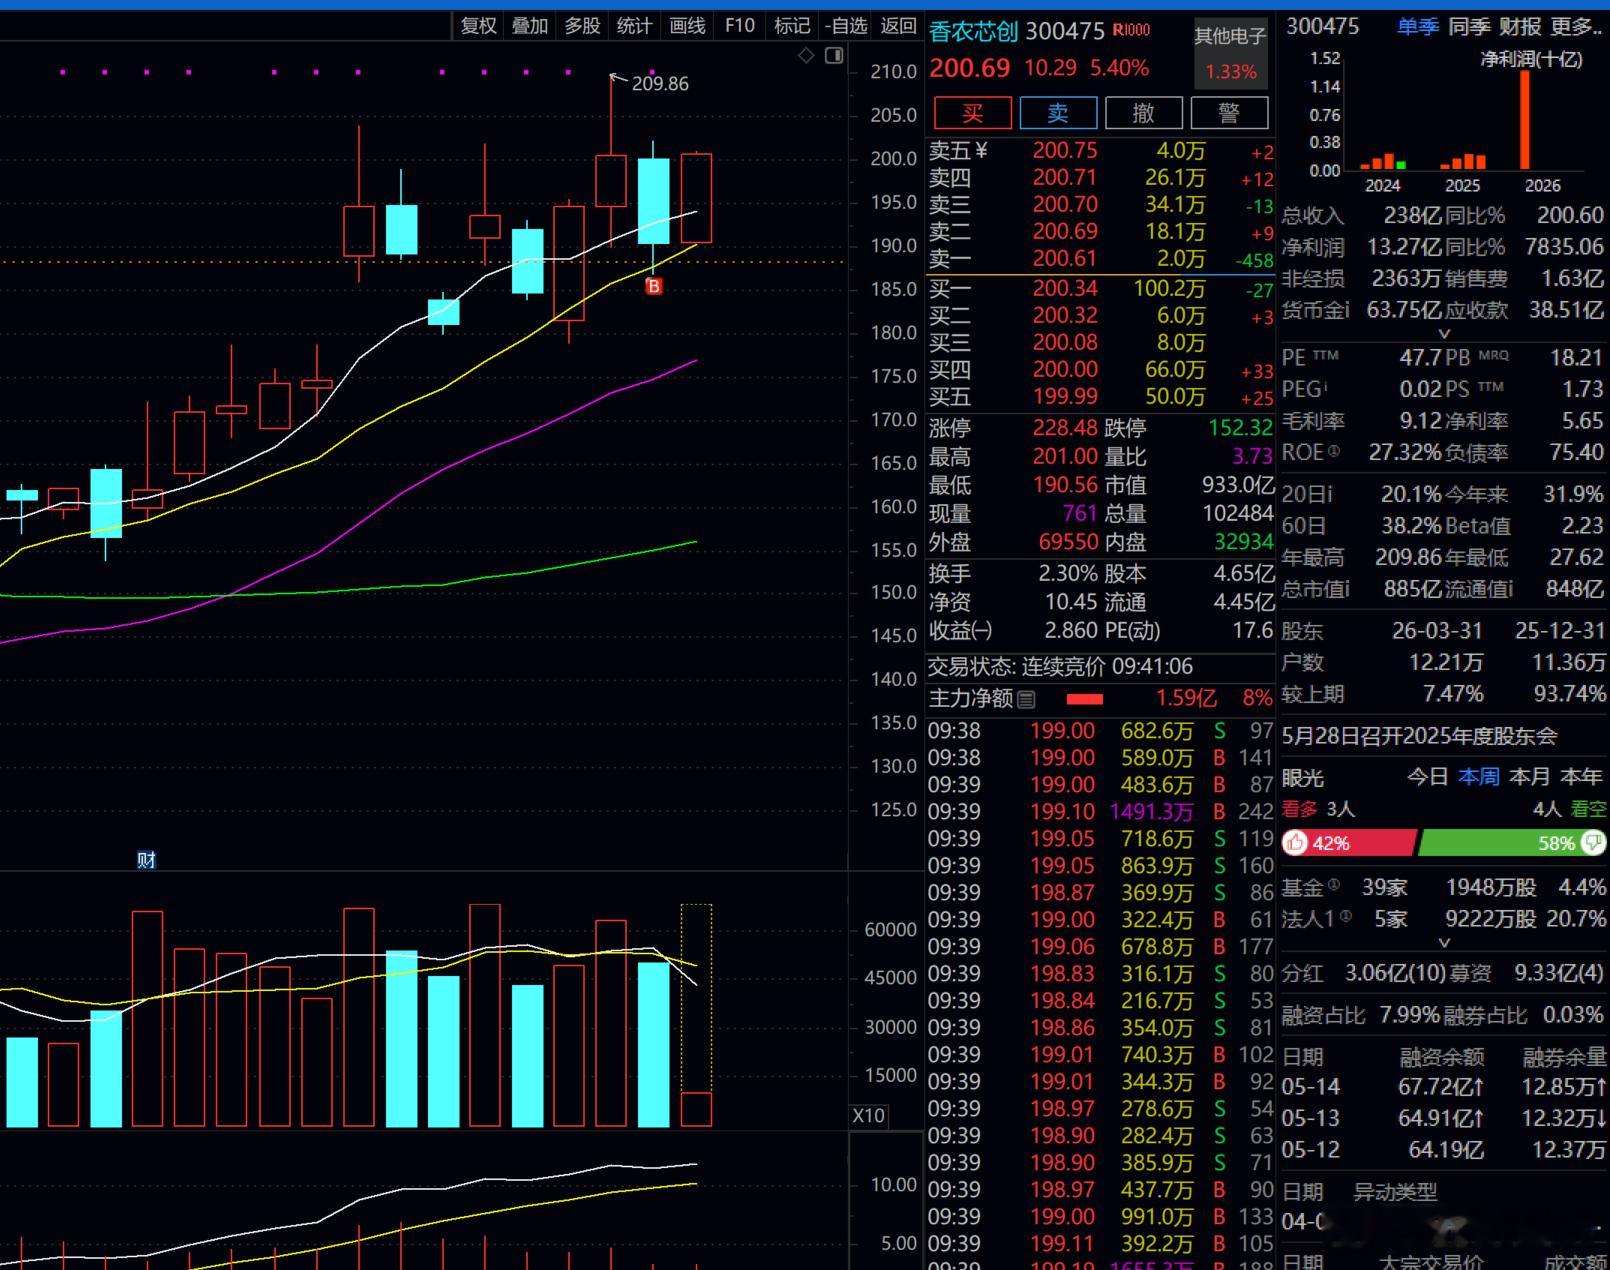Open the 财报 tab
The image size is (1610, 1270).
coord(1520,27)
